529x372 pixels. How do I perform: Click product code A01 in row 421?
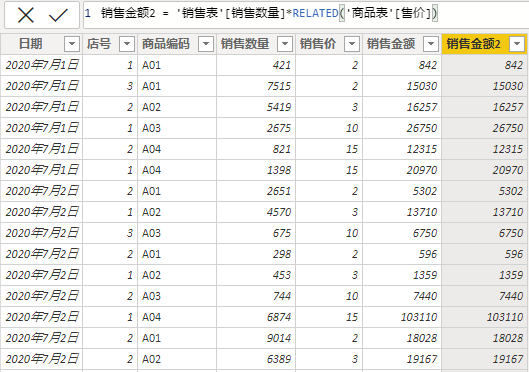coord(177,65)
